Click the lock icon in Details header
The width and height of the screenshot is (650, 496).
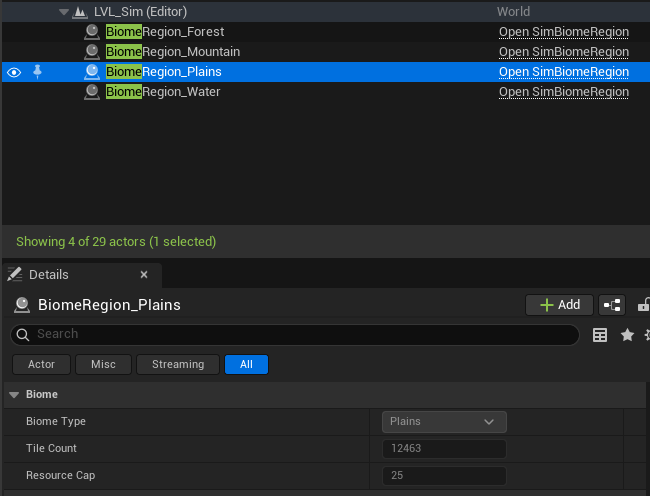(644, 305)
